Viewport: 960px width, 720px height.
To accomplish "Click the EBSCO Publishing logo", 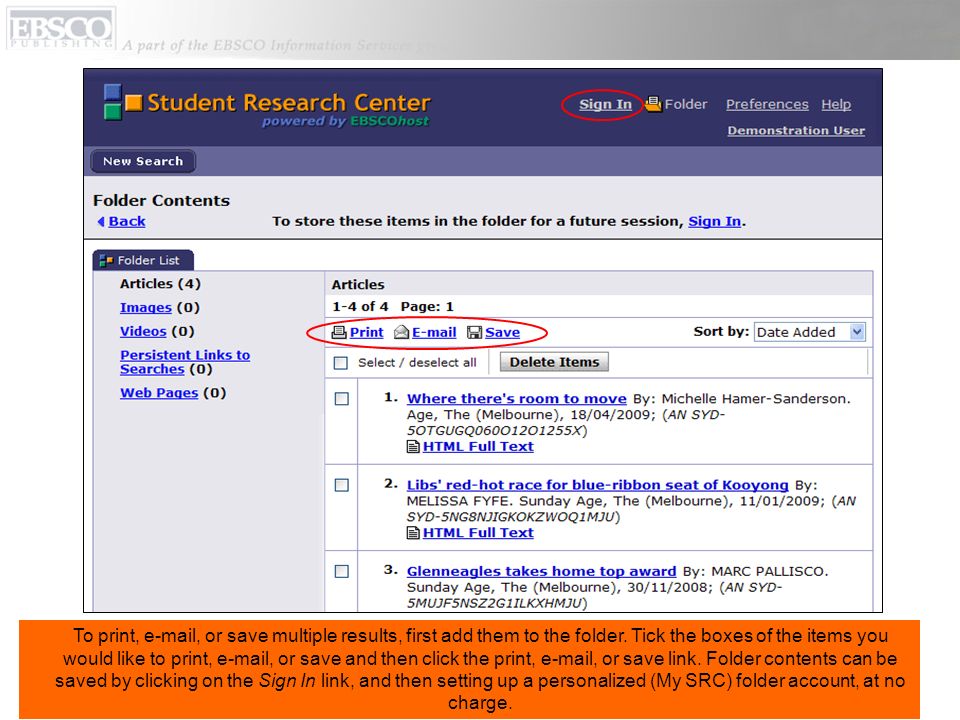I will pyautogui.click(x=61, y=28).
